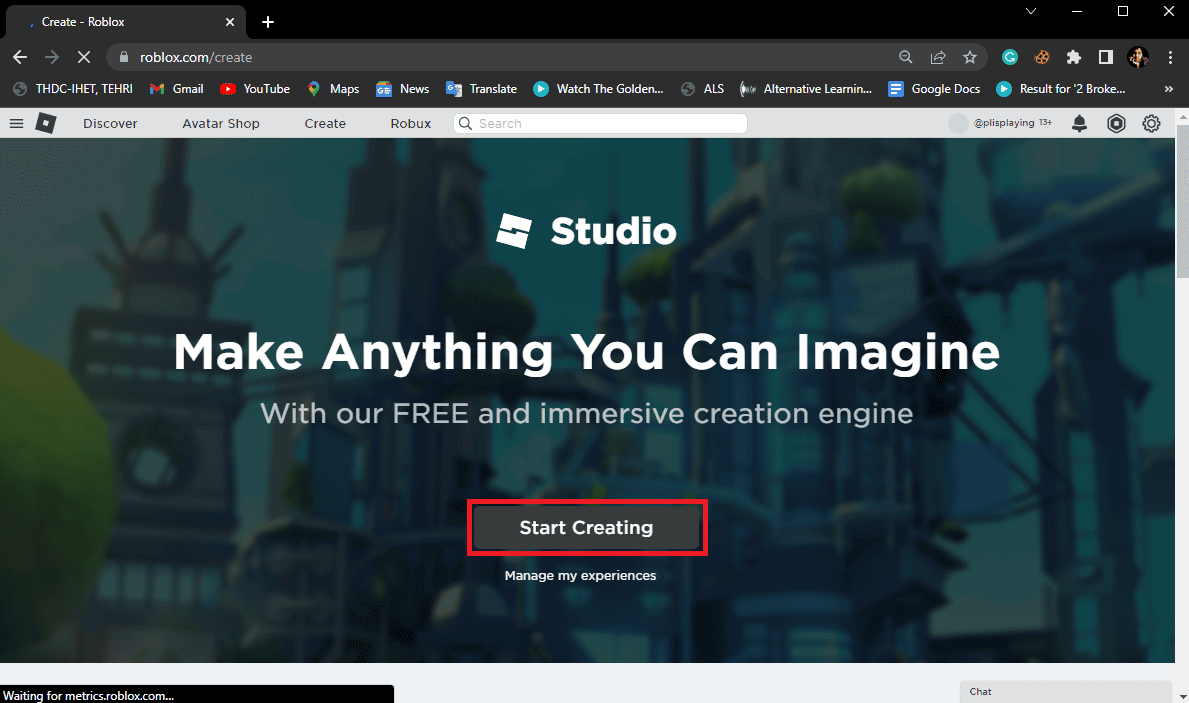Click the puzzle-piece extensions icon
Screen dimensions: 1189x703
tap(1073, 57)
